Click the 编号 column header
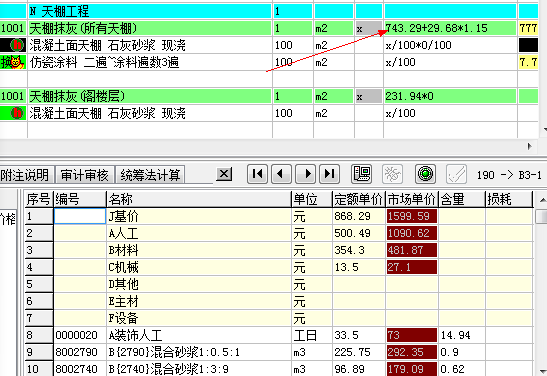The width and height of the screenshot is (547, 376). tap(80, 199)
